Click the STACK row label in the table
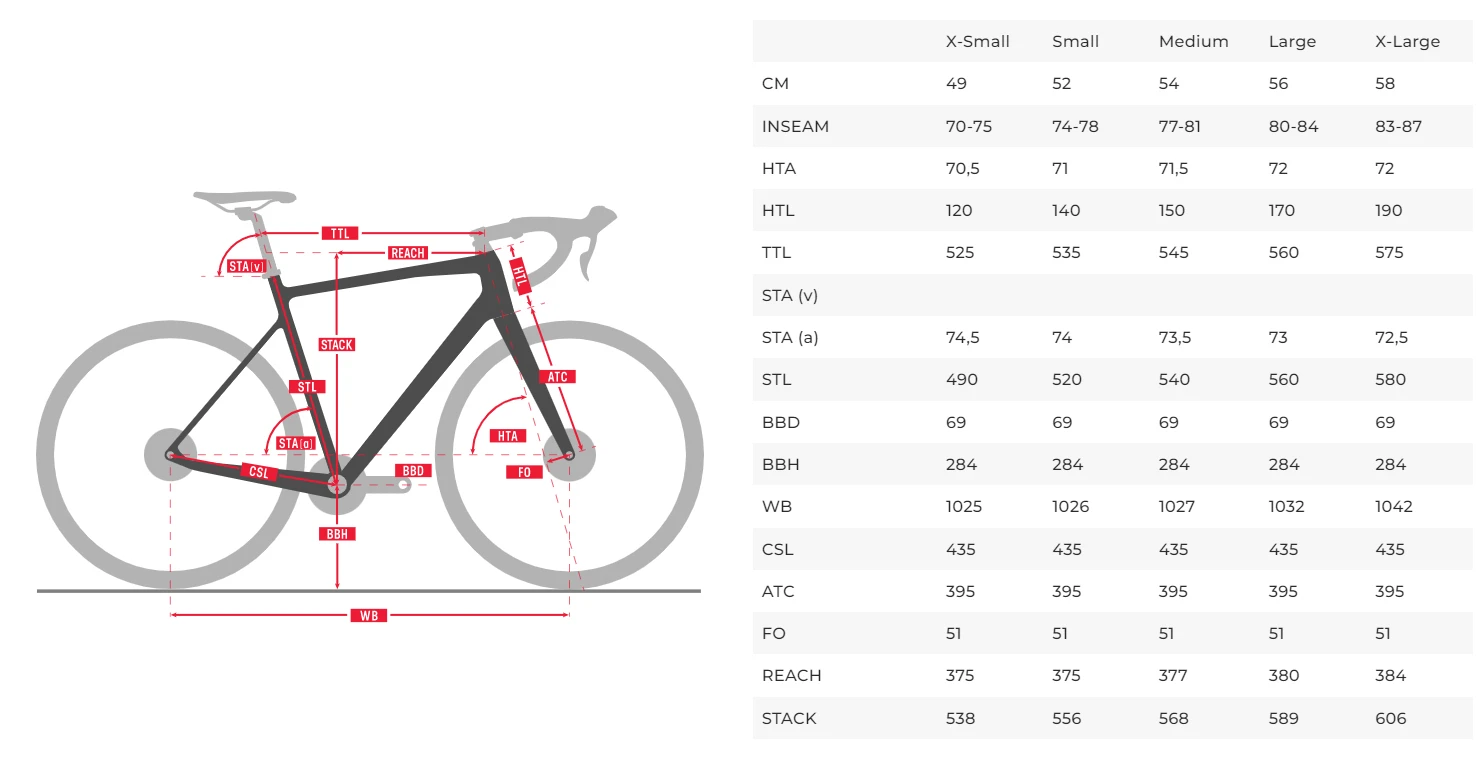Image resolution: width=1480 pixels, height=759 pixels. click(x=789, y=719)
